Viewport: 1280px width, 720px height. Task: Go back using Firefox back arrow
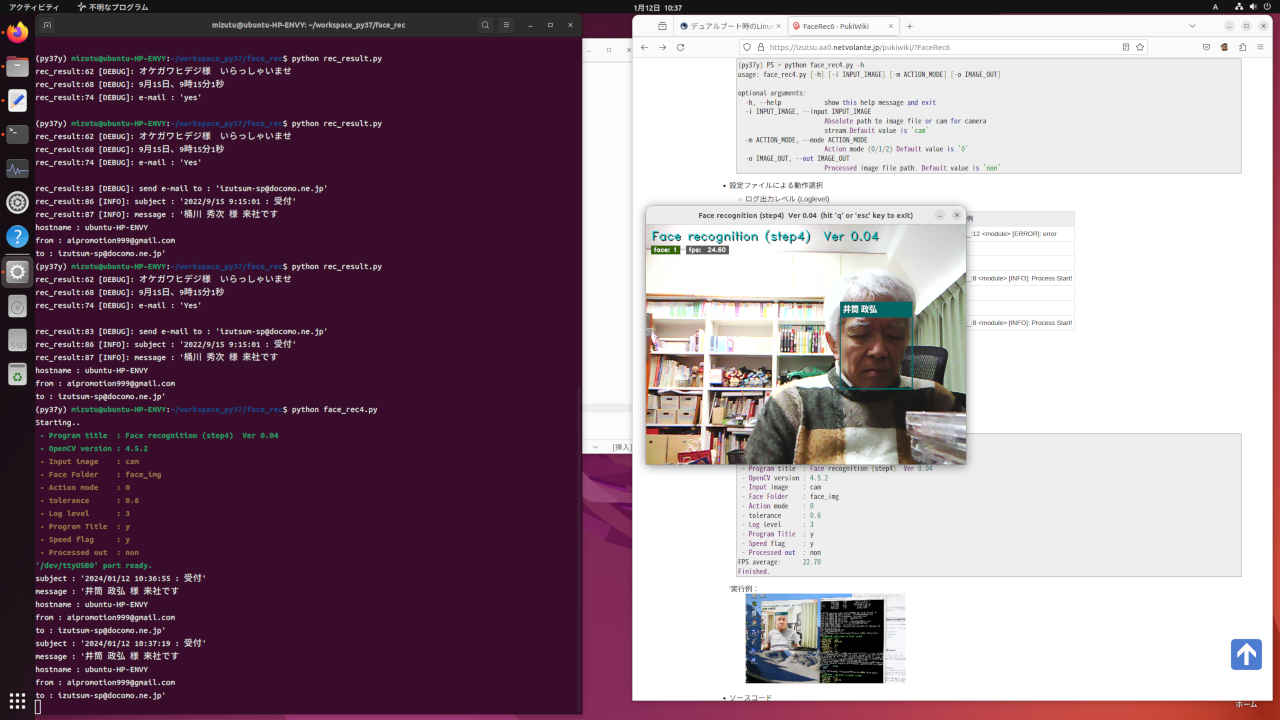click(x=645, y=47)
